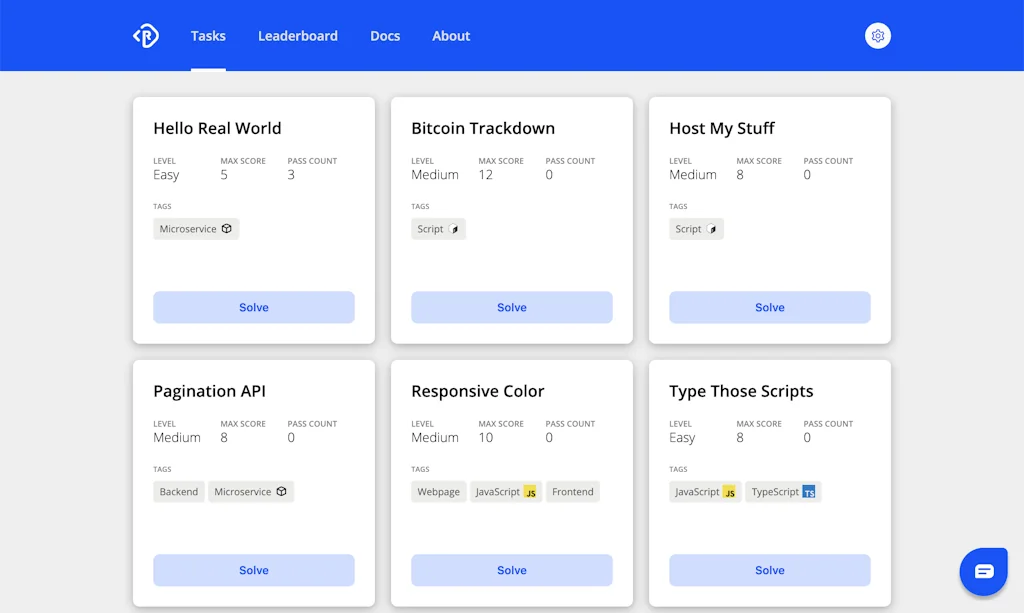
Task: Select the TypeScript tag on Type Those Scripts
Action: coord(783,492)
